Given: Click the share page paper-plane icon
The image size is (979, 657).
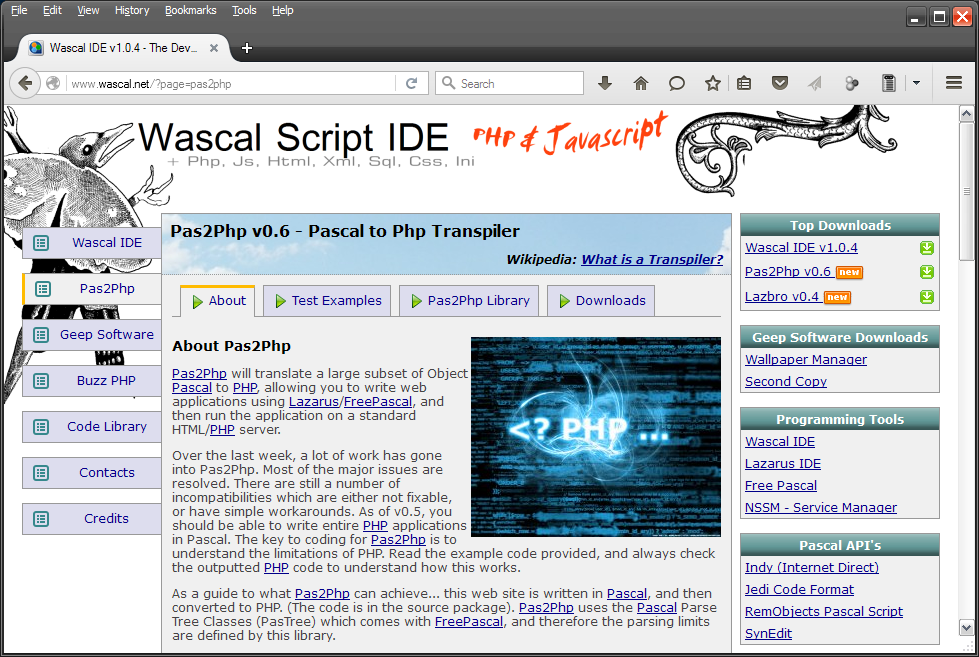Looking at the screenshot, I should (816, 83).
